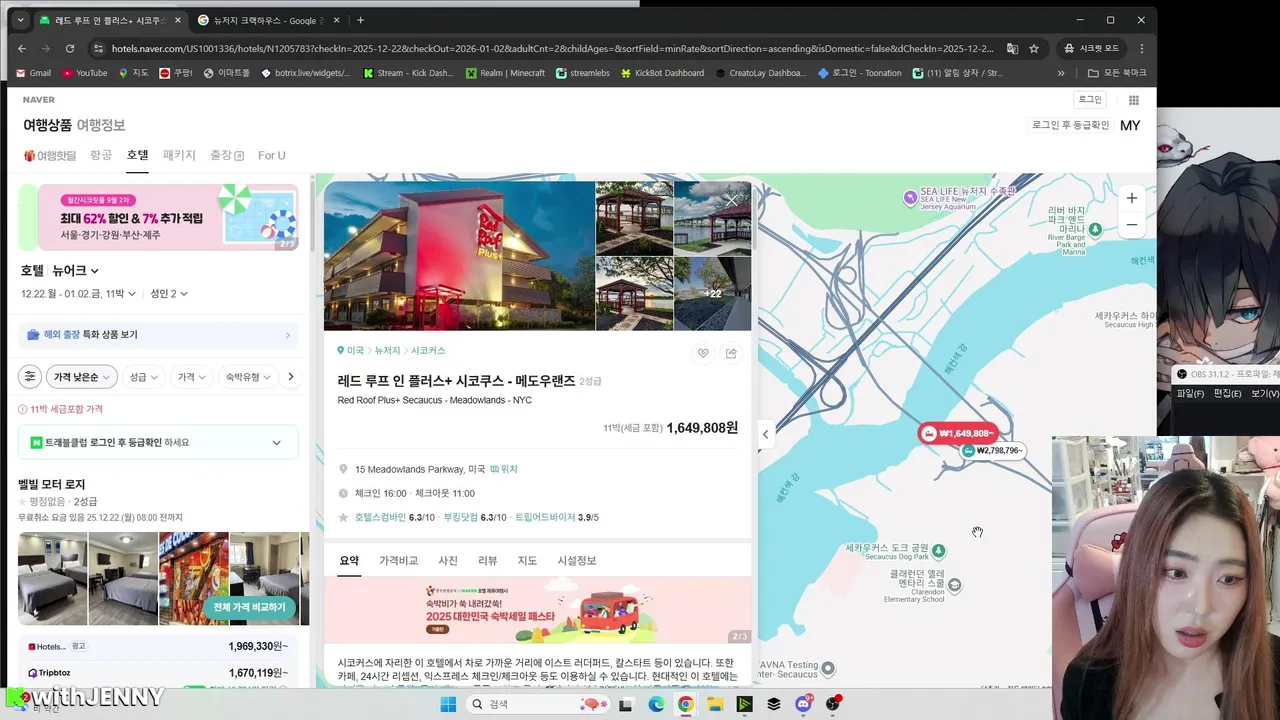Select the Tripbtoz price row

158,673
